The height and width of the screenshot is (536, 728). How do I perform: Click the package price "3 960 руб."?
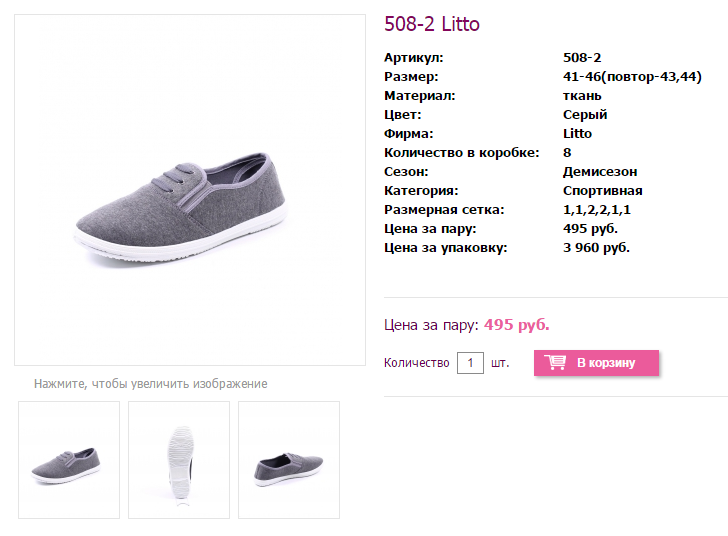tap(596, 248)
